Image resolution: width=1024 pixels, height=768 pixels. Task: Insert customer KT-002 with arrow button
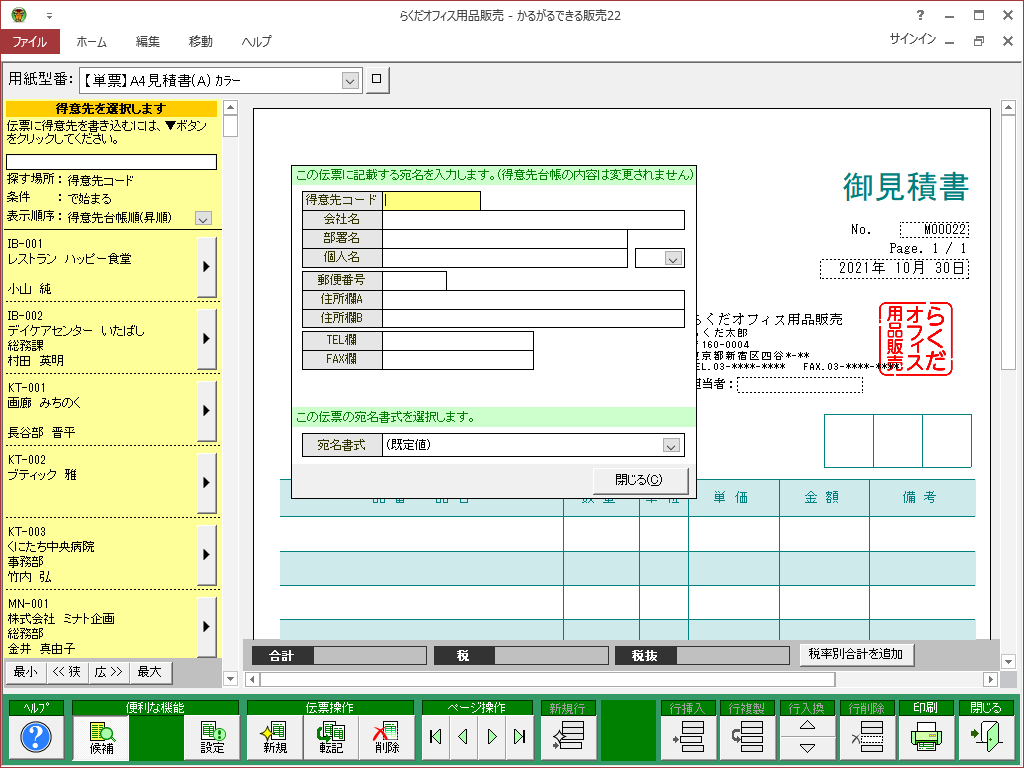[206, 483]
